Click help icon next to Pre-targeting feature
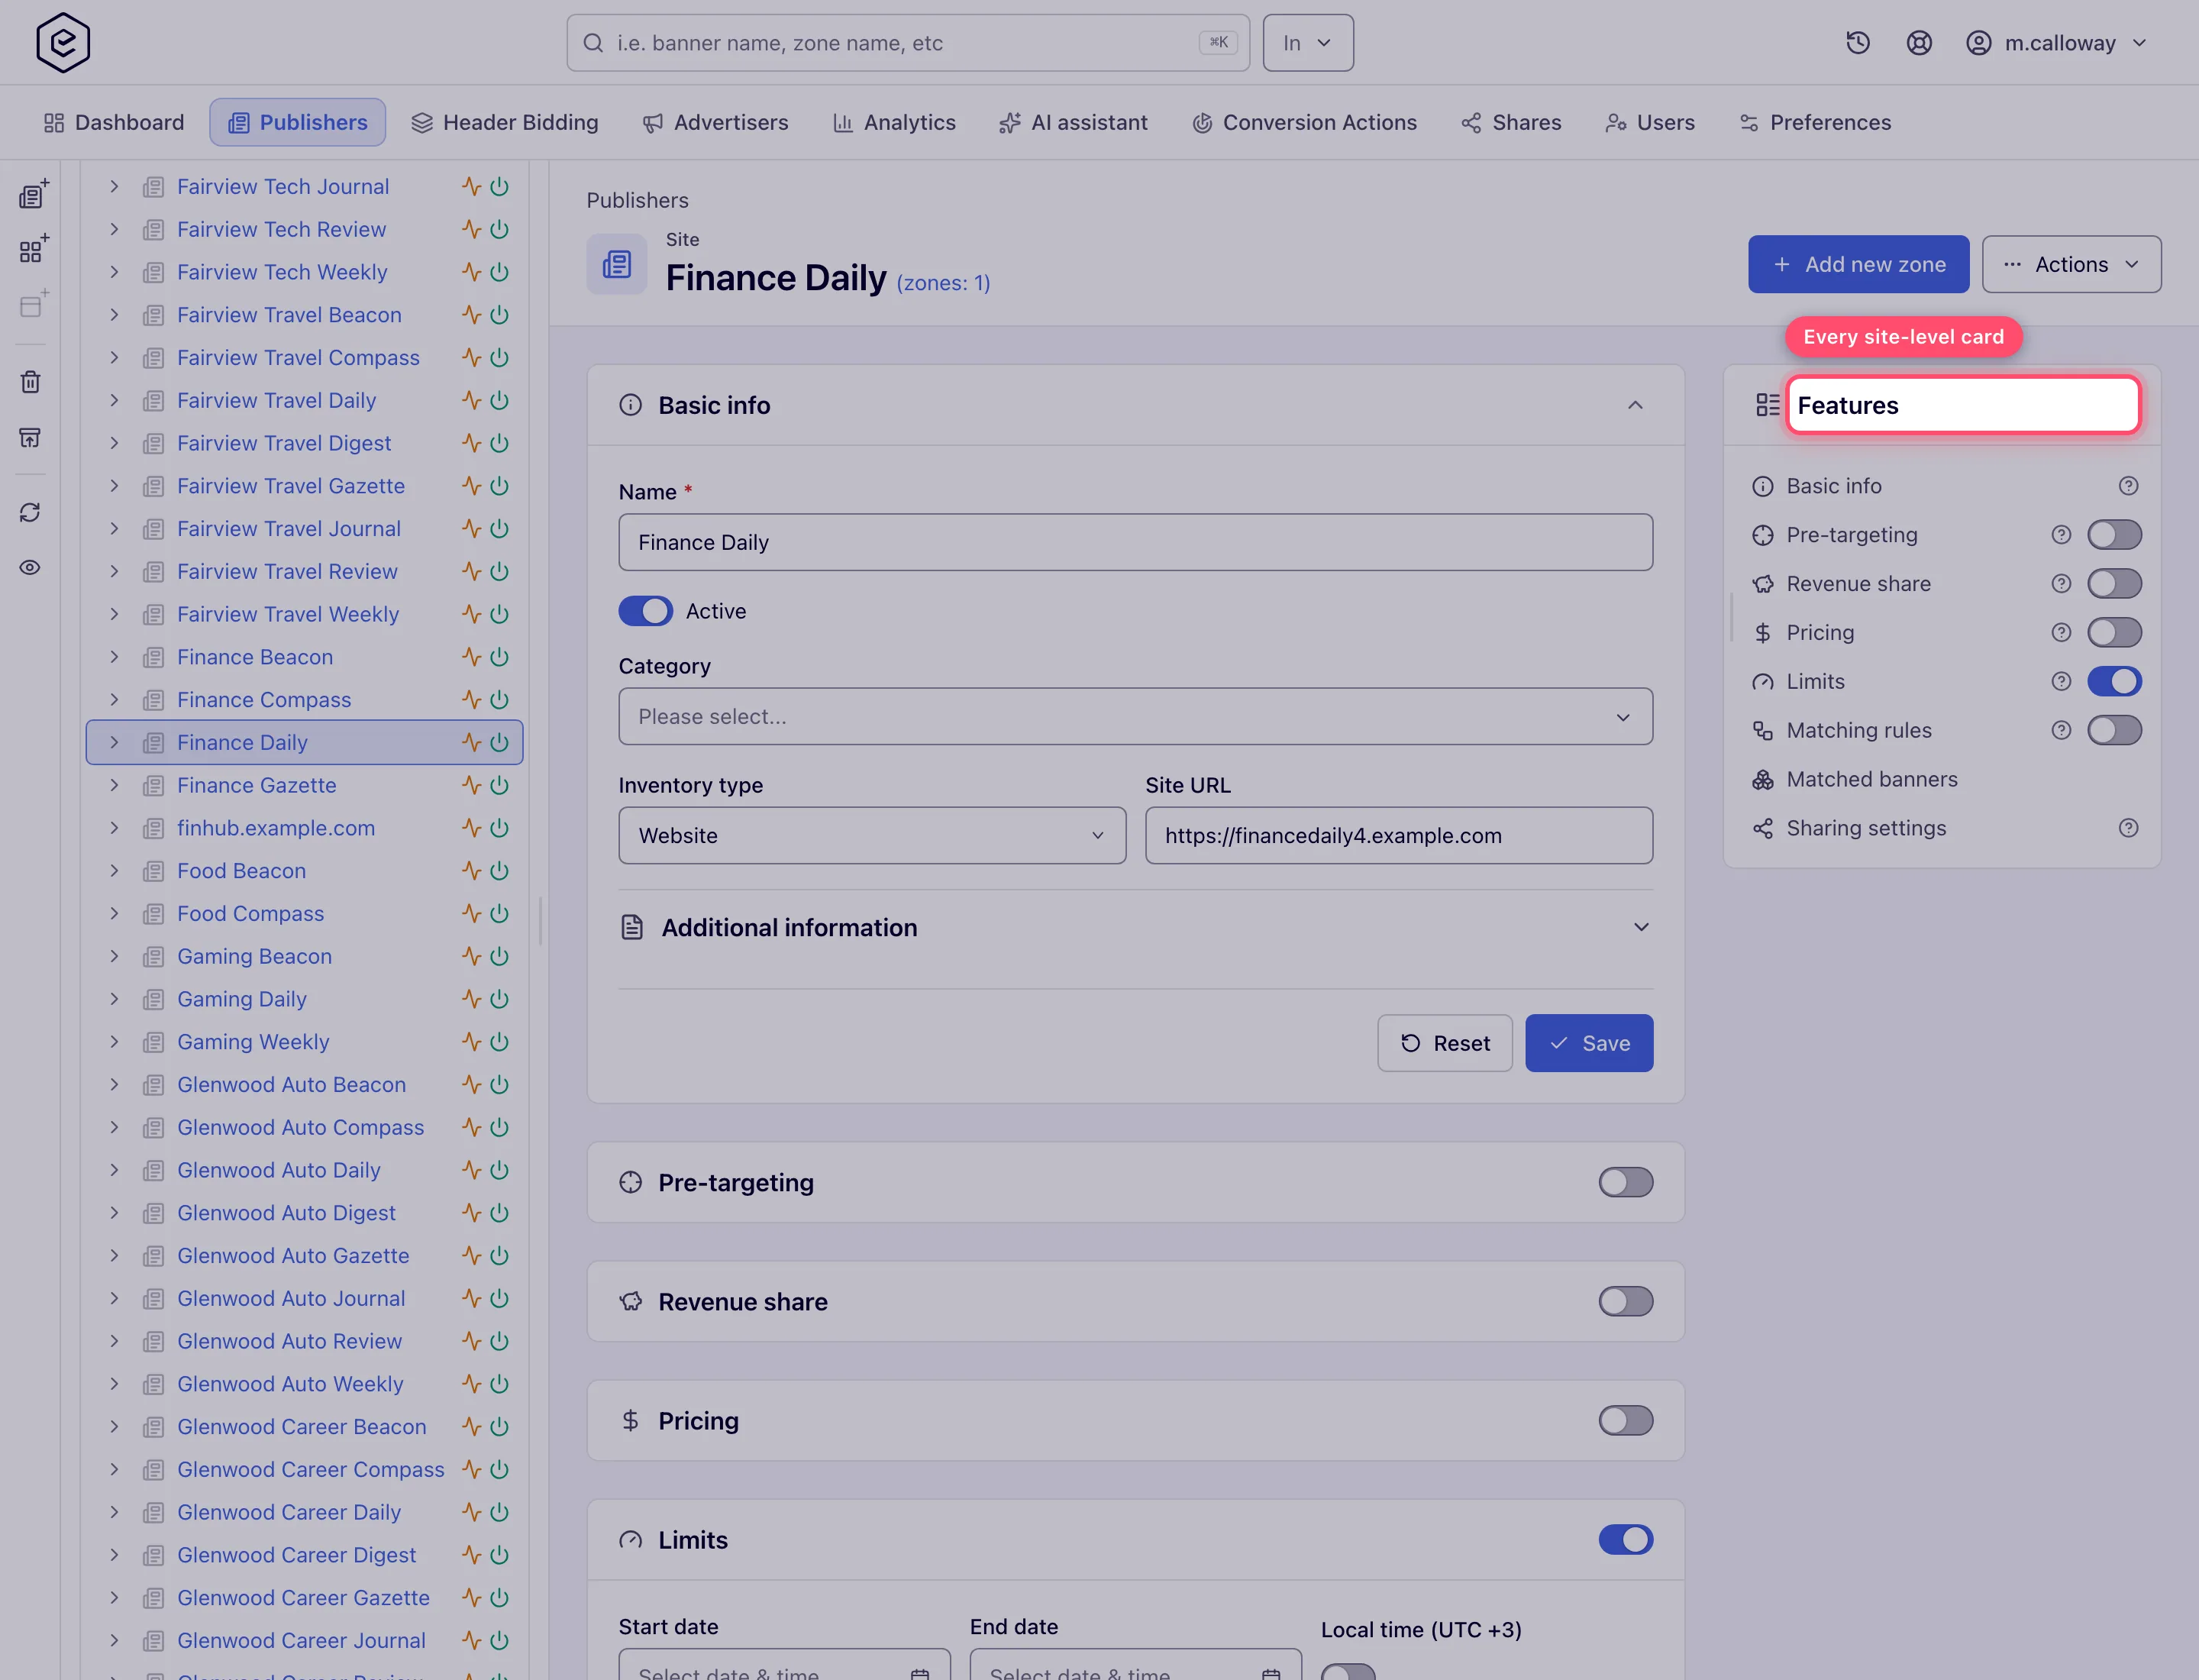Viewport: 2199px width, 1680px height. 2061,535
